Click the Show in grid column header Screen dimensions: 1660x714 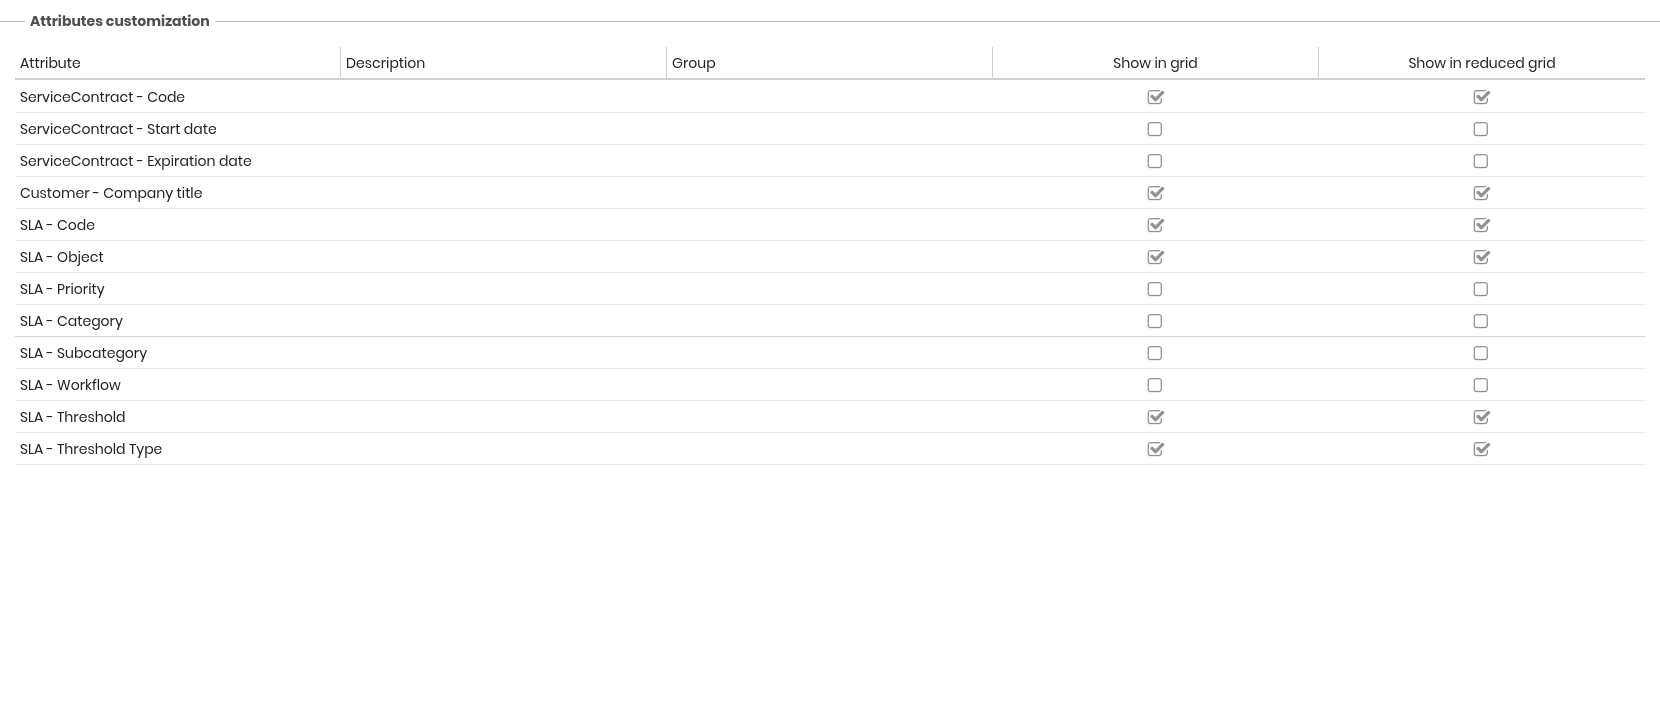click(x=1155, y=63)
